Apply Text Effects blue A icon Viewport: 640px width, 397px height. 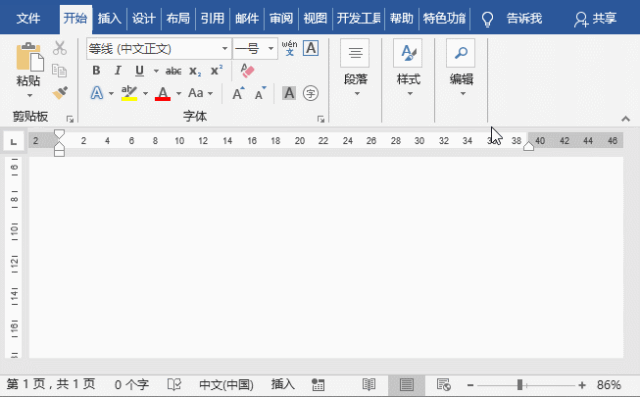point(97,93)
